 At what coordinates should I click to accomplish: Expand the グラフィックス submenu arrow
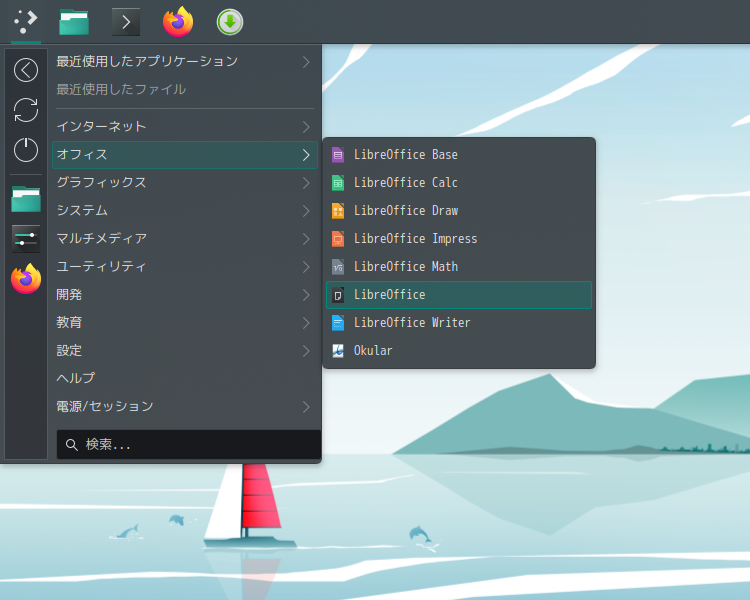pyautogui.click(x=306, y=183)
